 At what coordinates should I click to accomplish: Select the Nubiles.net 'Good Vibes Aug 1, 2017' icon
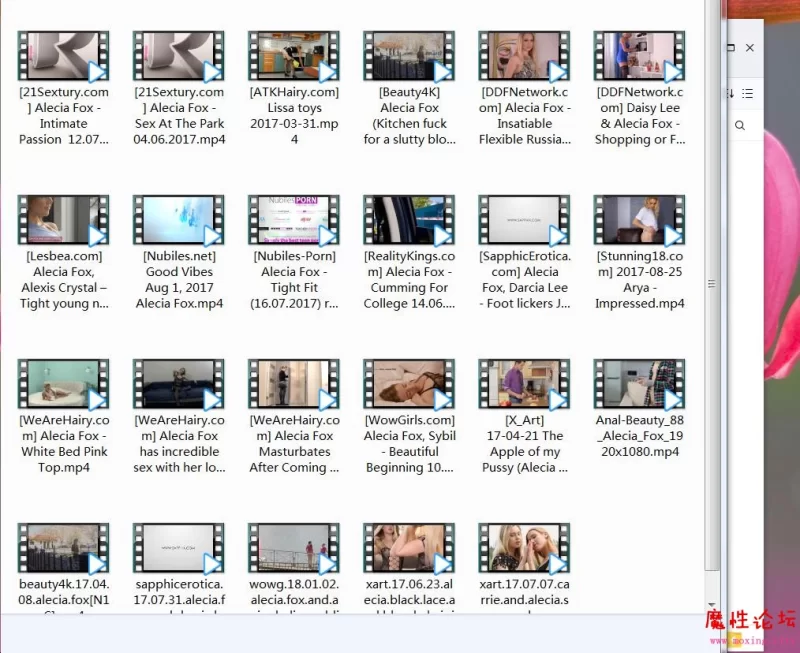179,220
